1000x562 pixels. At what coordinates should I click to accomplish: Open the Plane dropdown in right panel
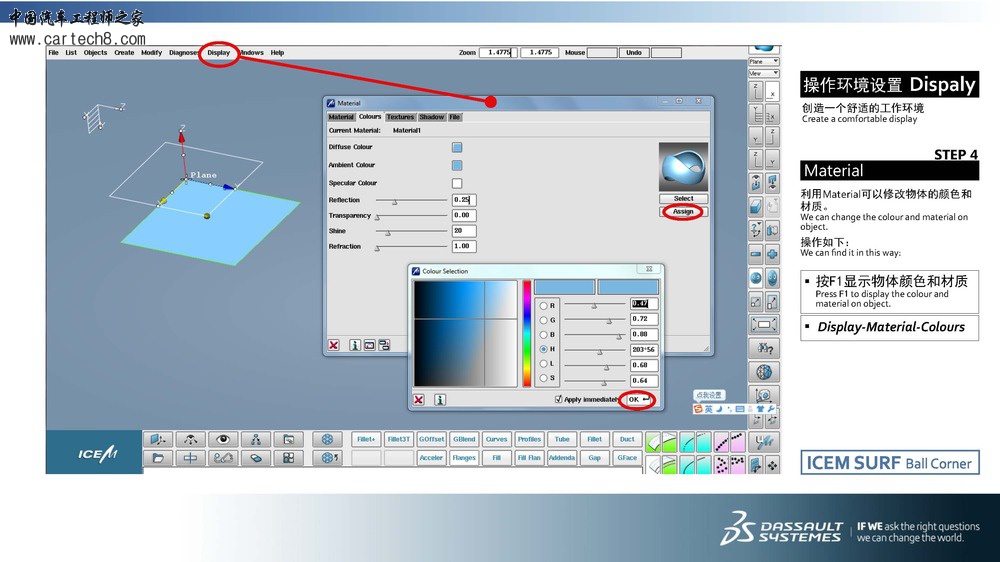pyautogui.click(x=764, y=61)
